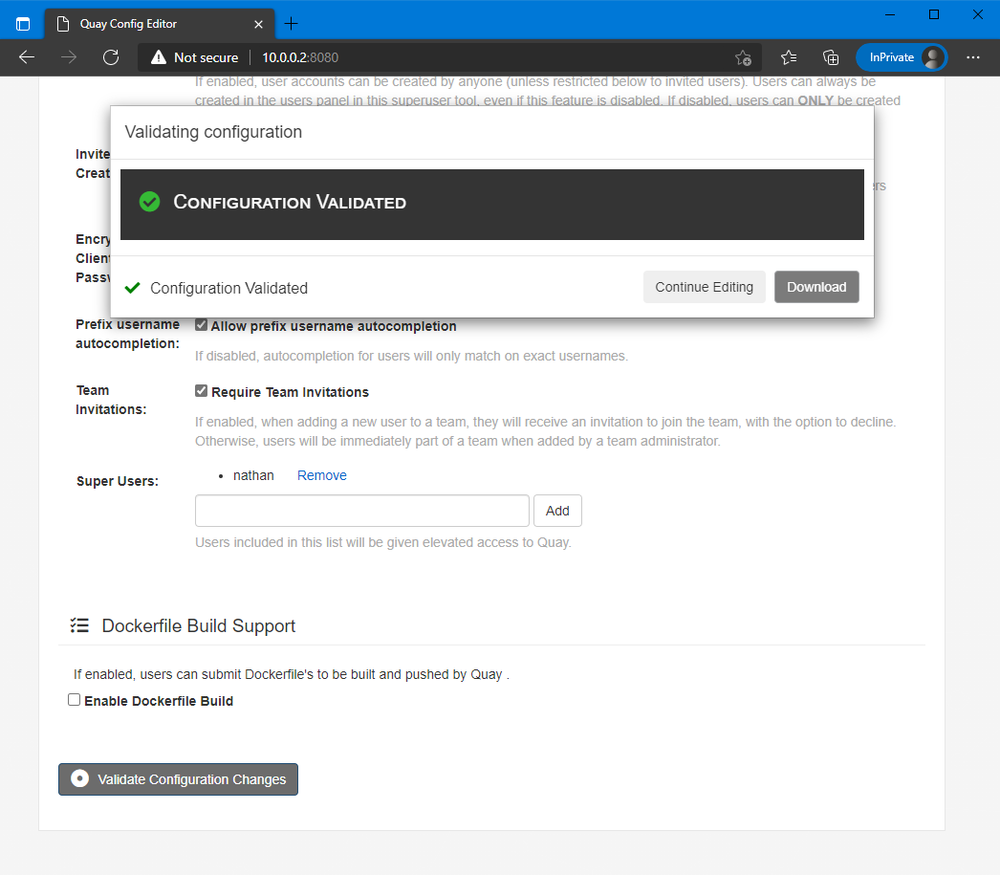Click the green Configuration Validated check icon
This screenshot has width=1000, height=875.
point(150,202)
